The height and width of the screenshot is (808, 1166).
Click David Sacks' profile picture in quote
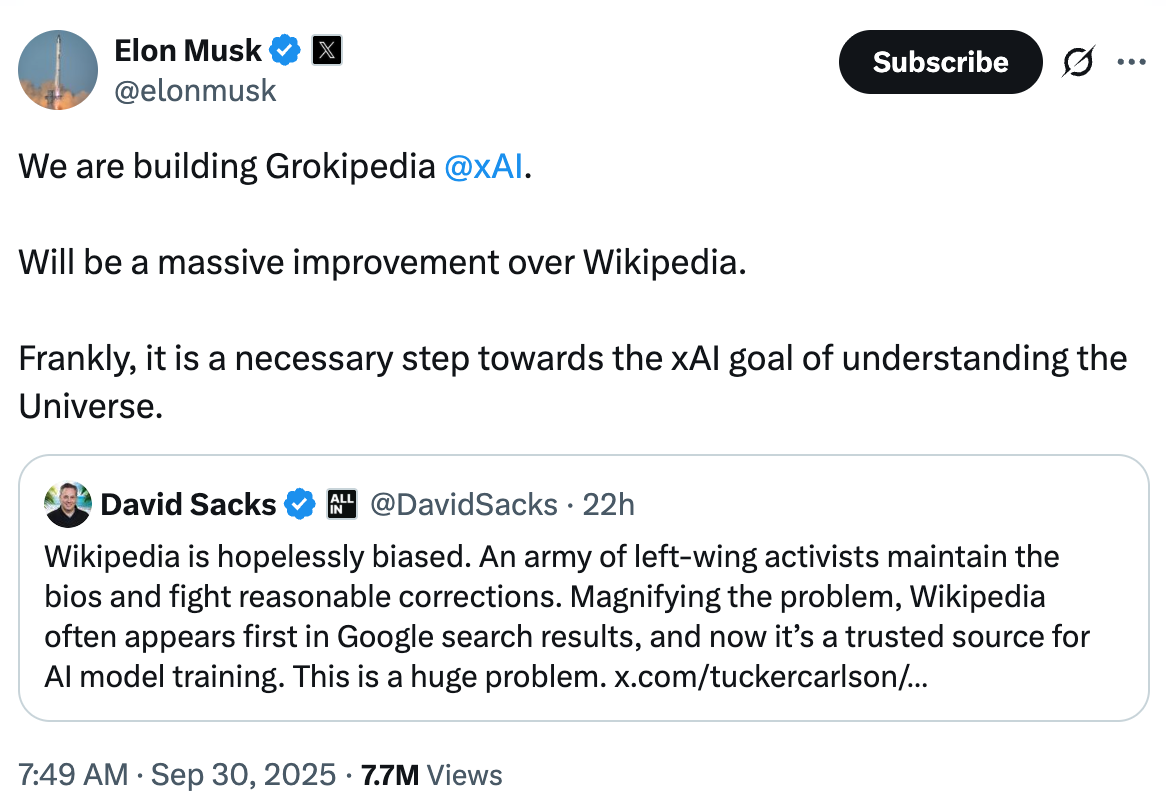[69, 505]
